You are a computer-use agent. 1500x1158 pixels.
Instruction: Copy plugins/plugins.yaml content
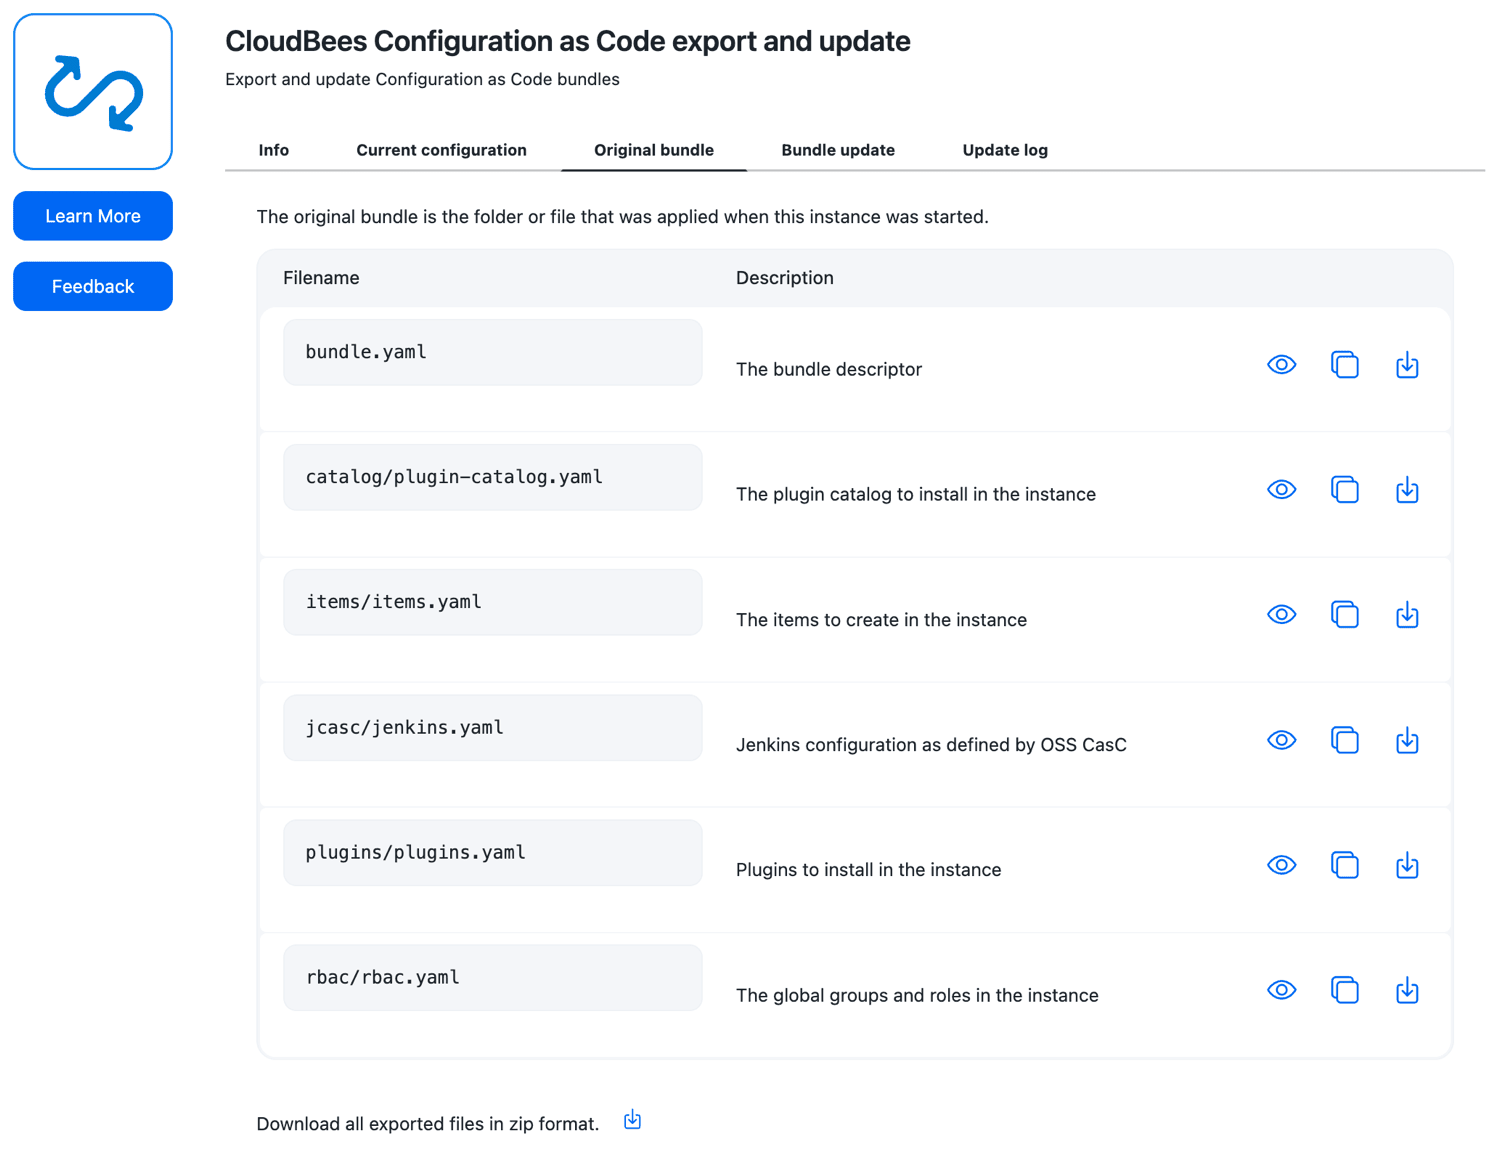(1345, 865)
